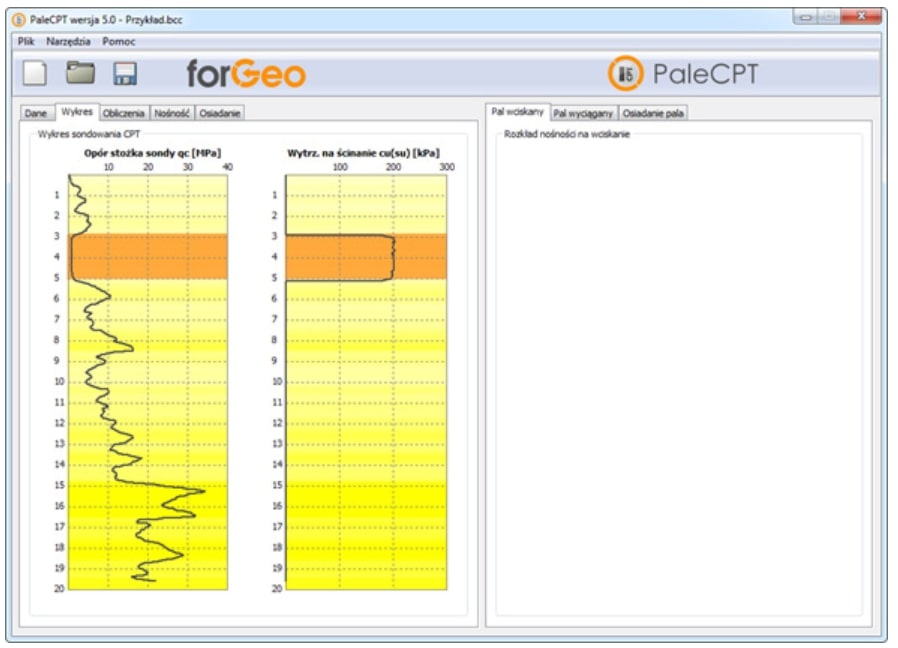Screen dimensions: 898x648
Task: Click the forGeo logo in the toolbar
Action: pos(246,74)
